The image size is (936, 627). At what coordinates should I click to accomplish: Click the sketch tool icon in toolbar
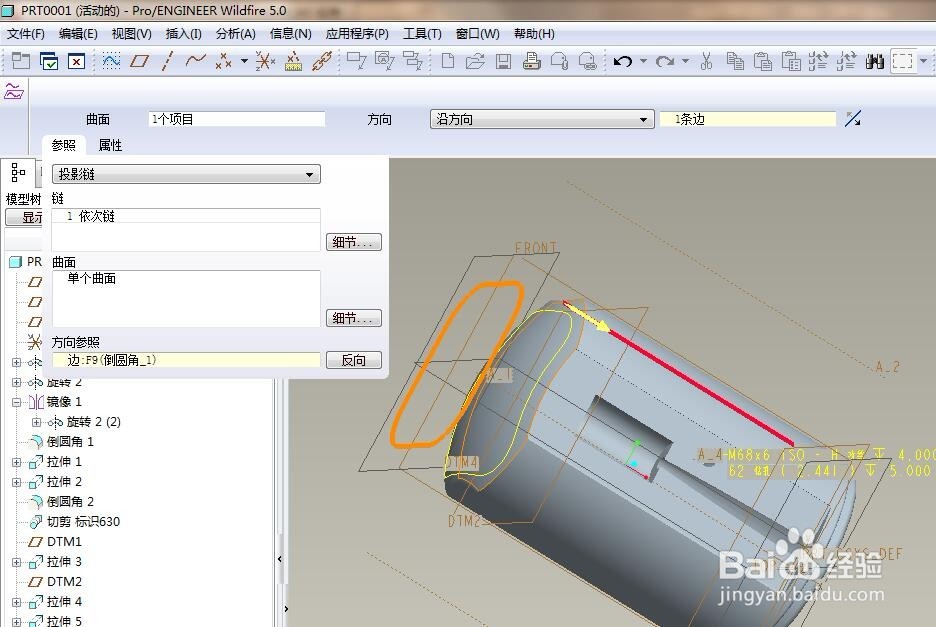(111, 61)
